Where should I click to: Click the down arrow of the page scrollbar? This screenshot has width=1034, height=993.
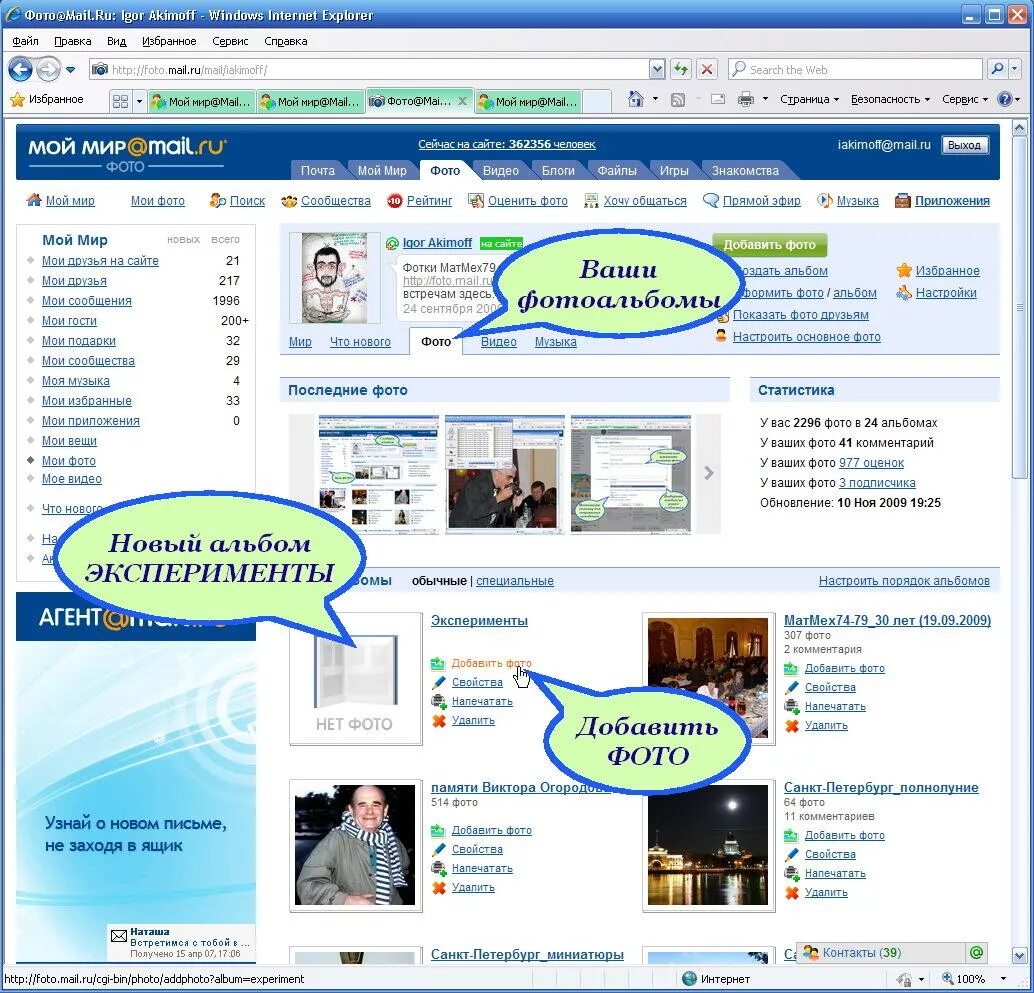click(x=1020, y=955)
